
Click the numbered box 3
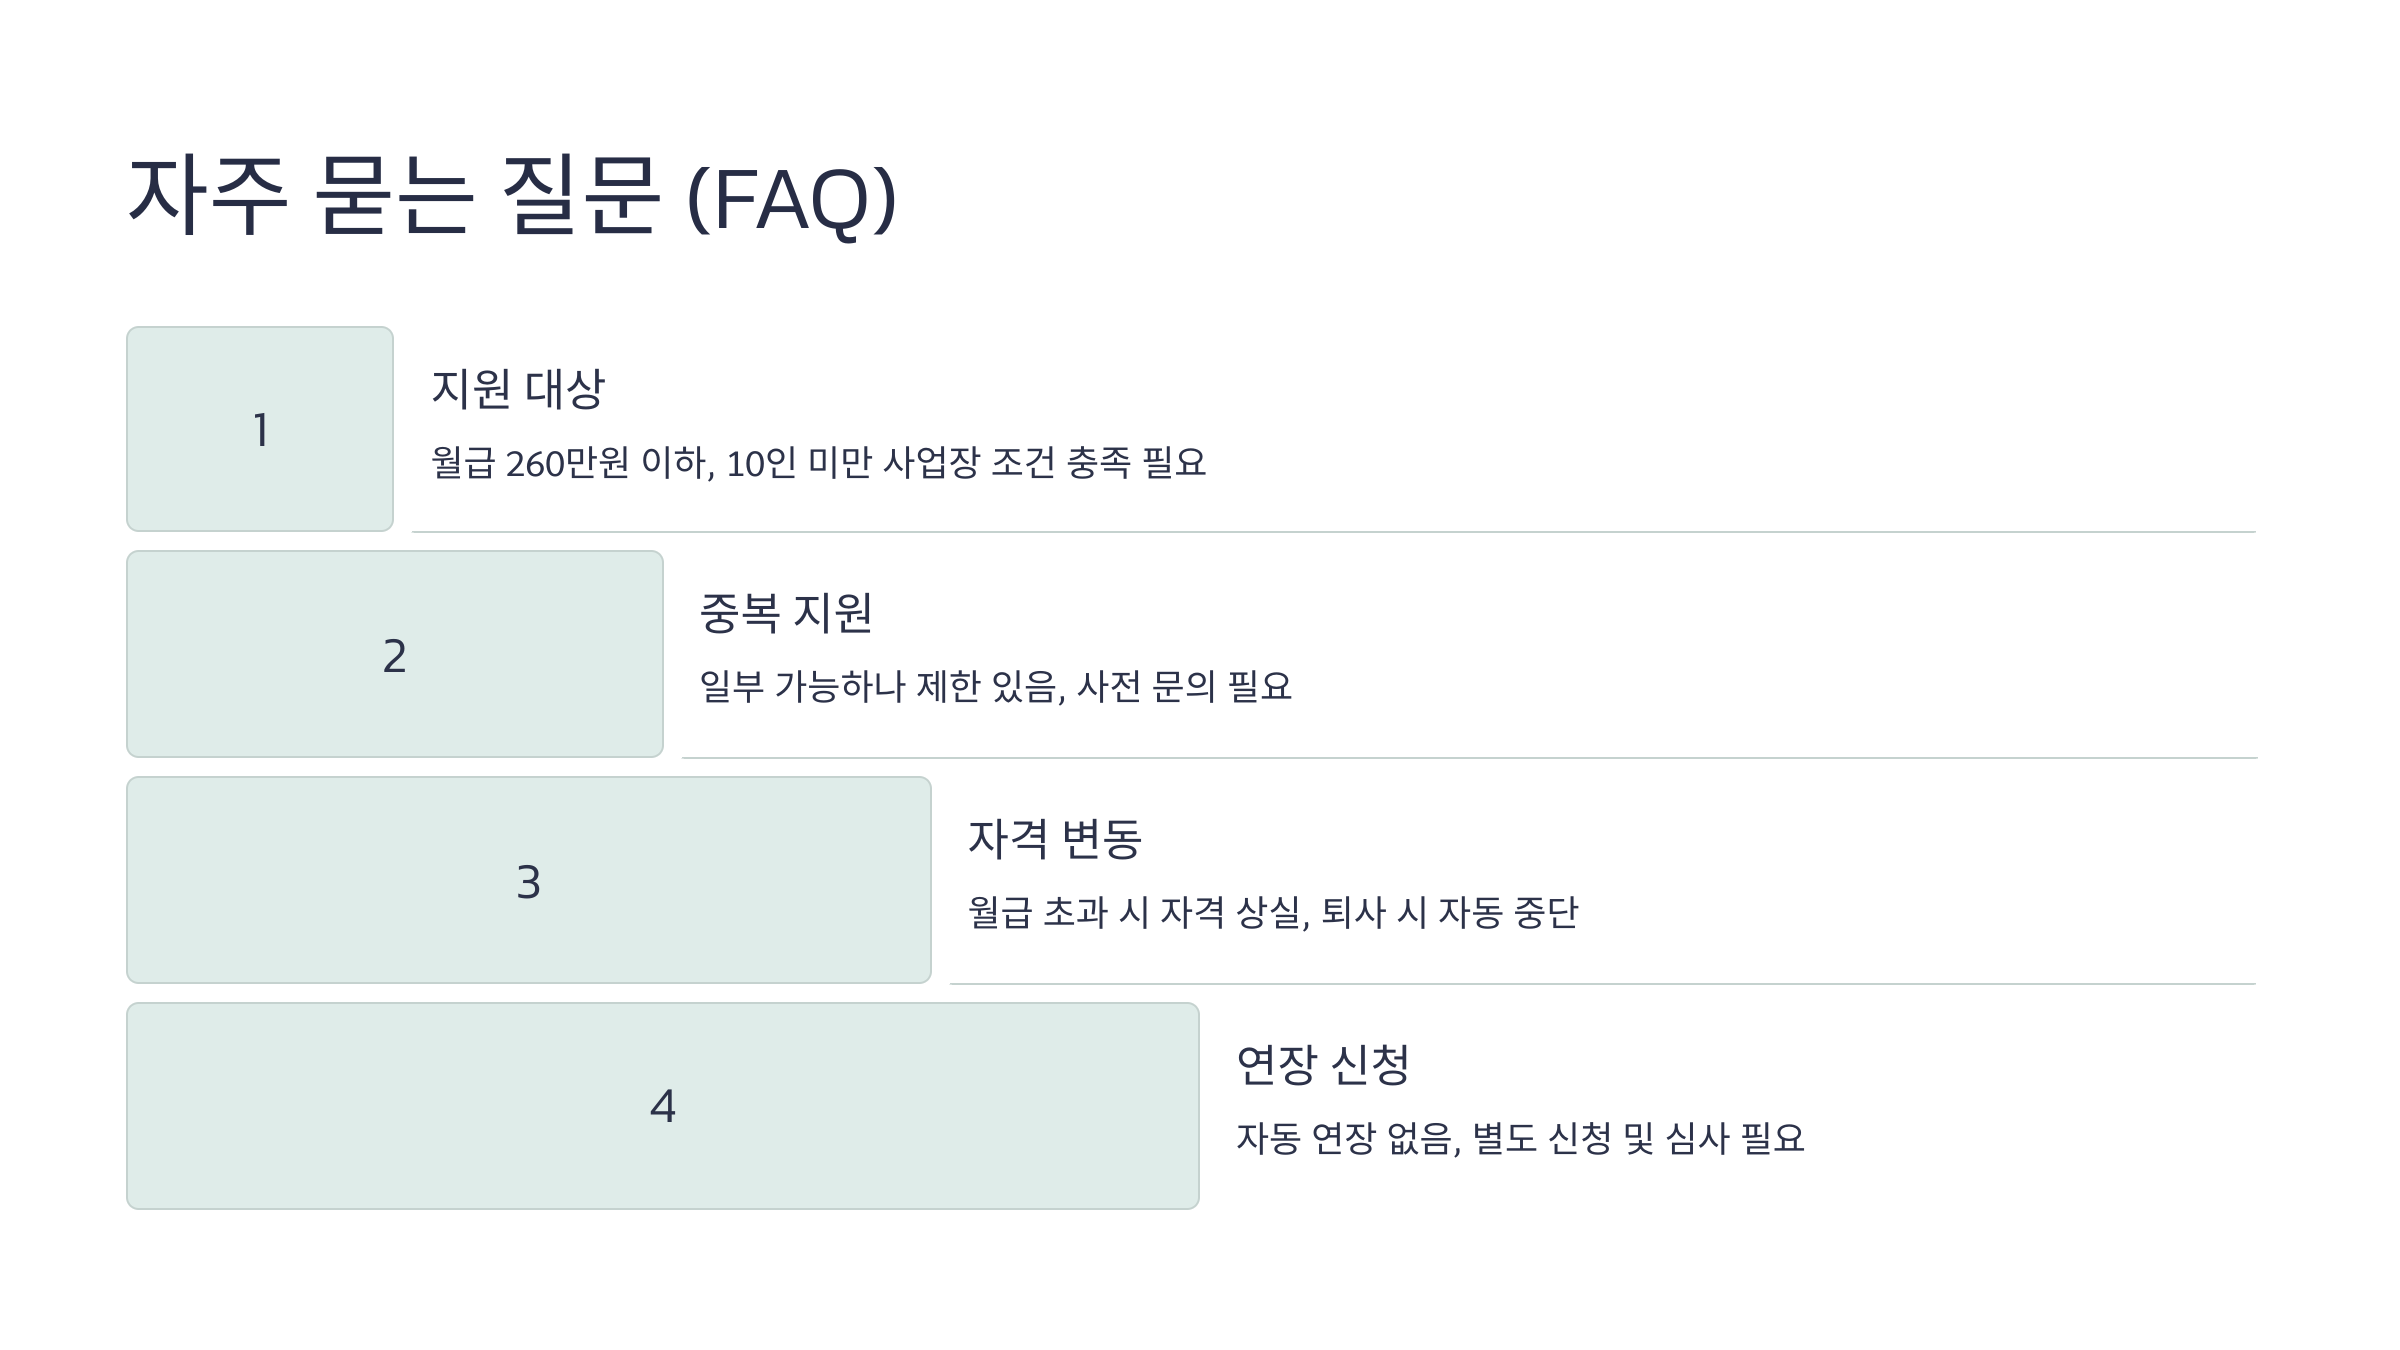click(x=529, y=880)
